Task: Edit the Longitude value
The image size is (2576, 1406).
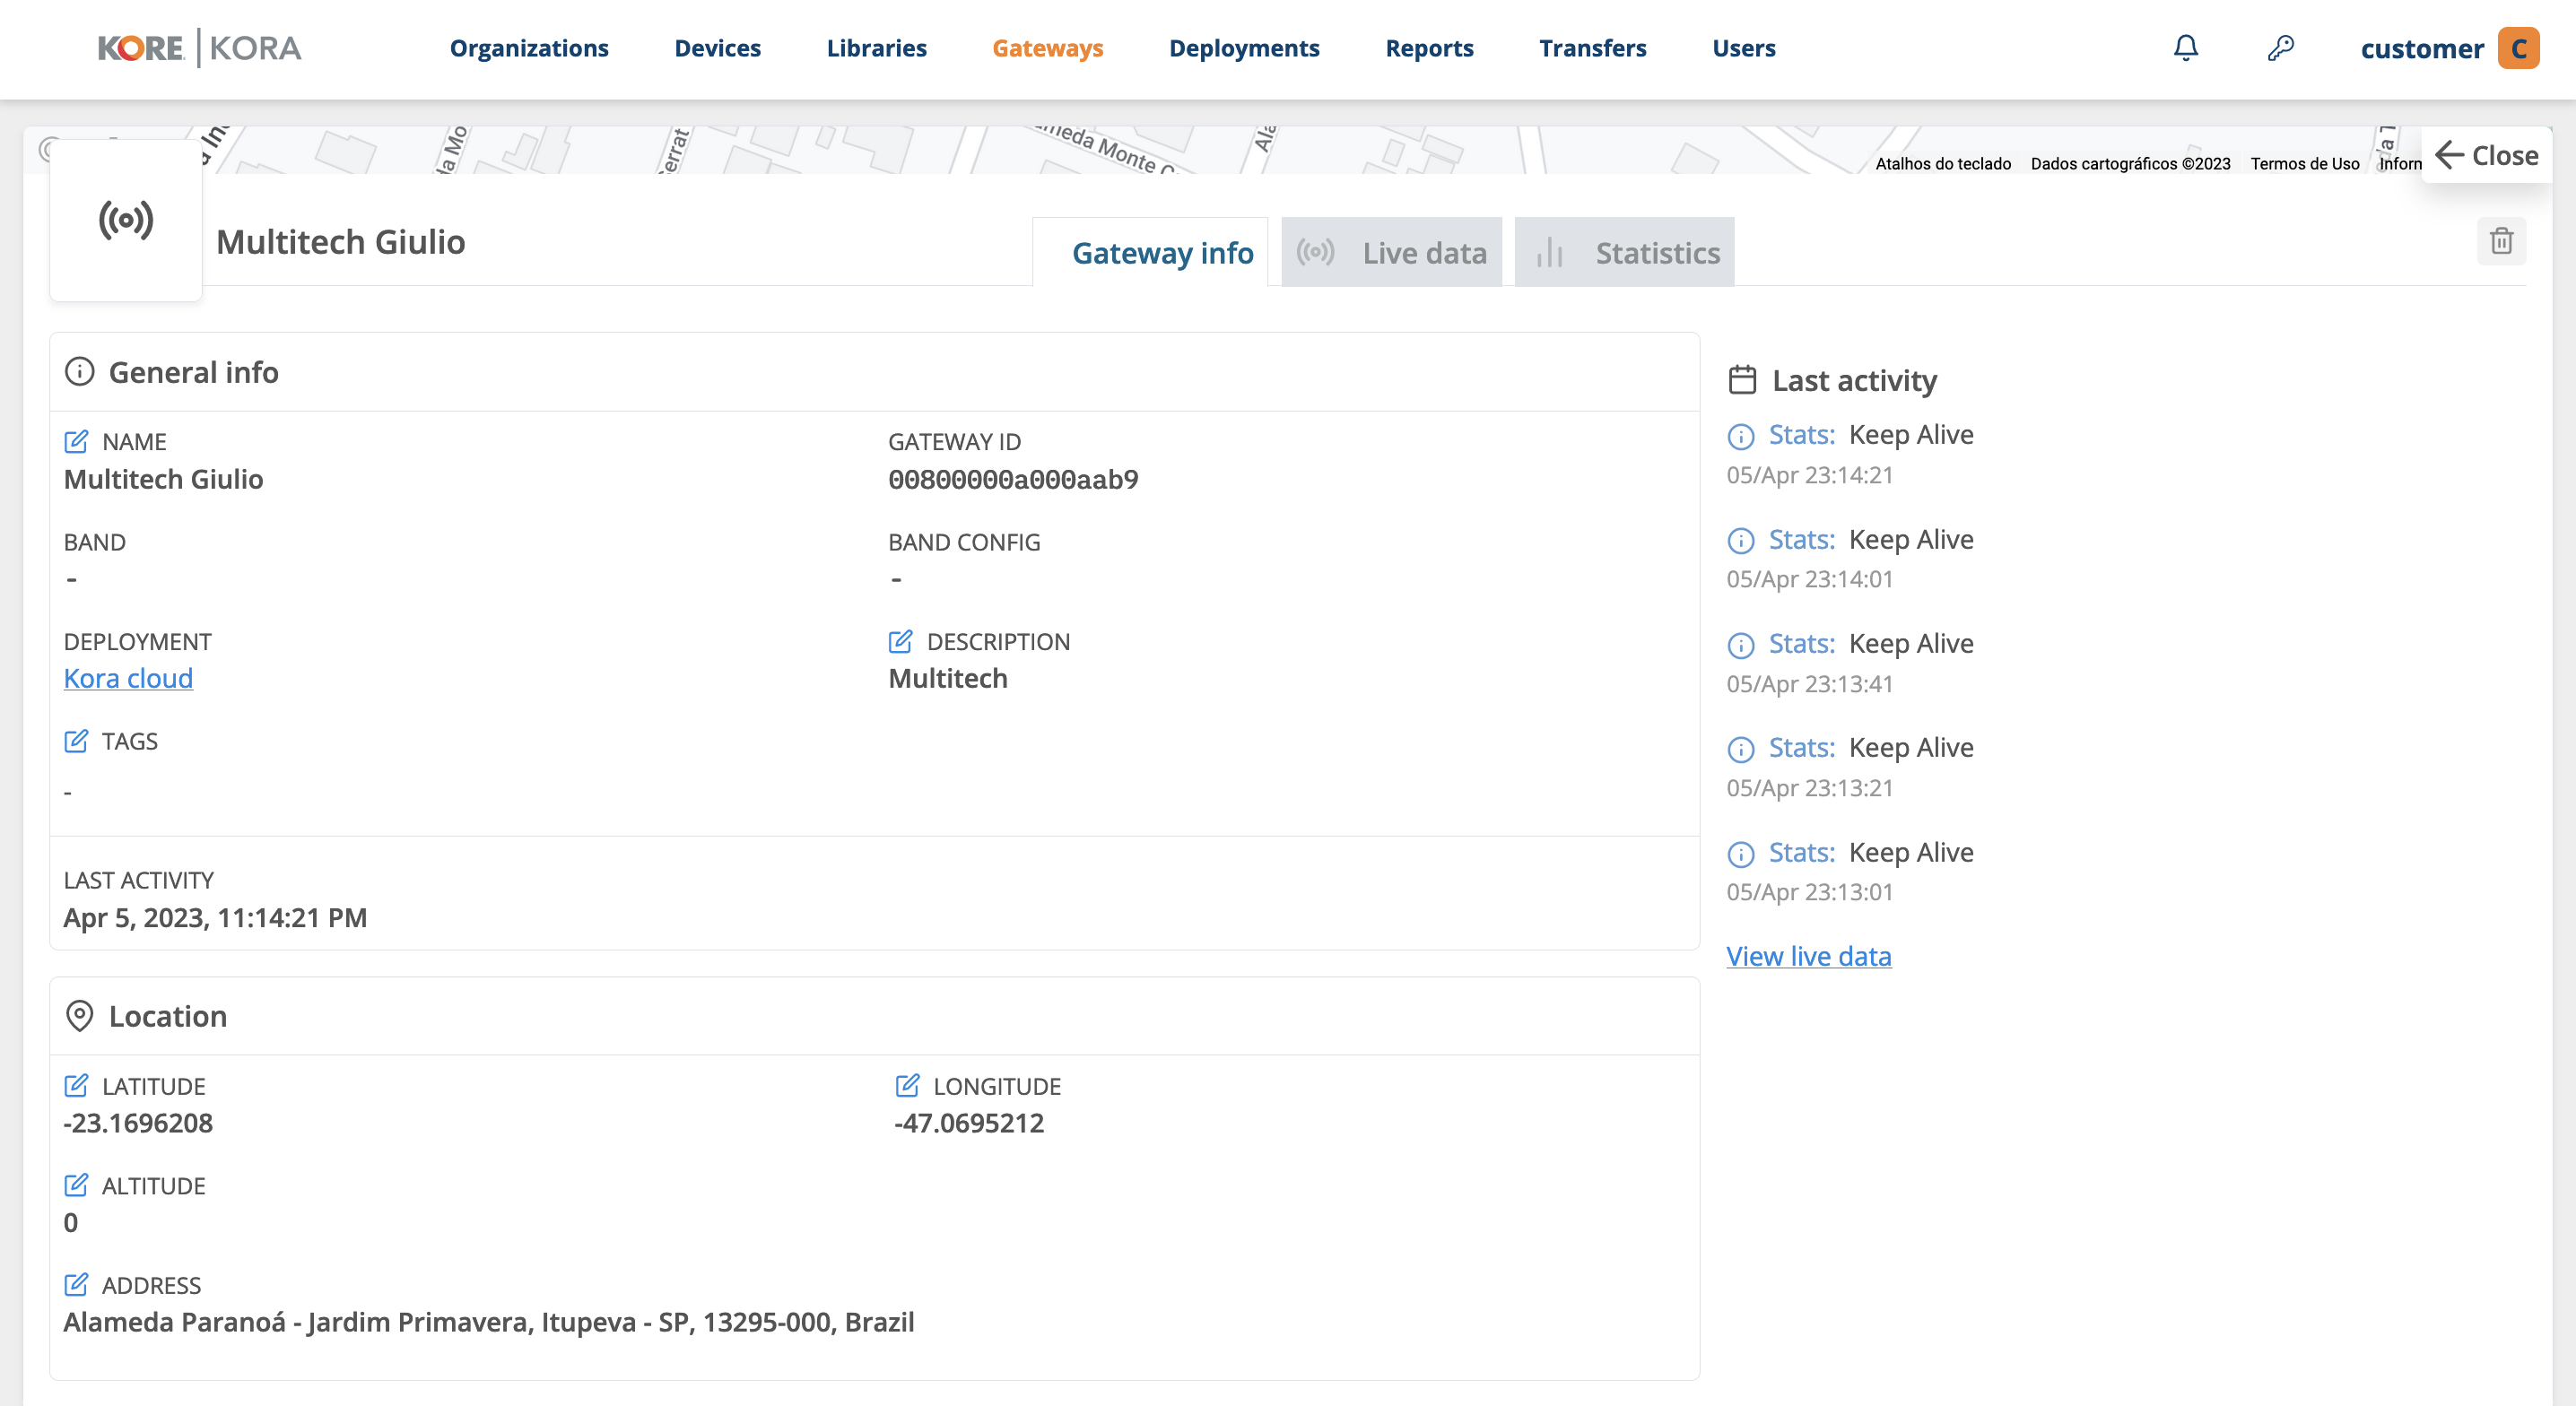Action: (x=908, y=1086)
